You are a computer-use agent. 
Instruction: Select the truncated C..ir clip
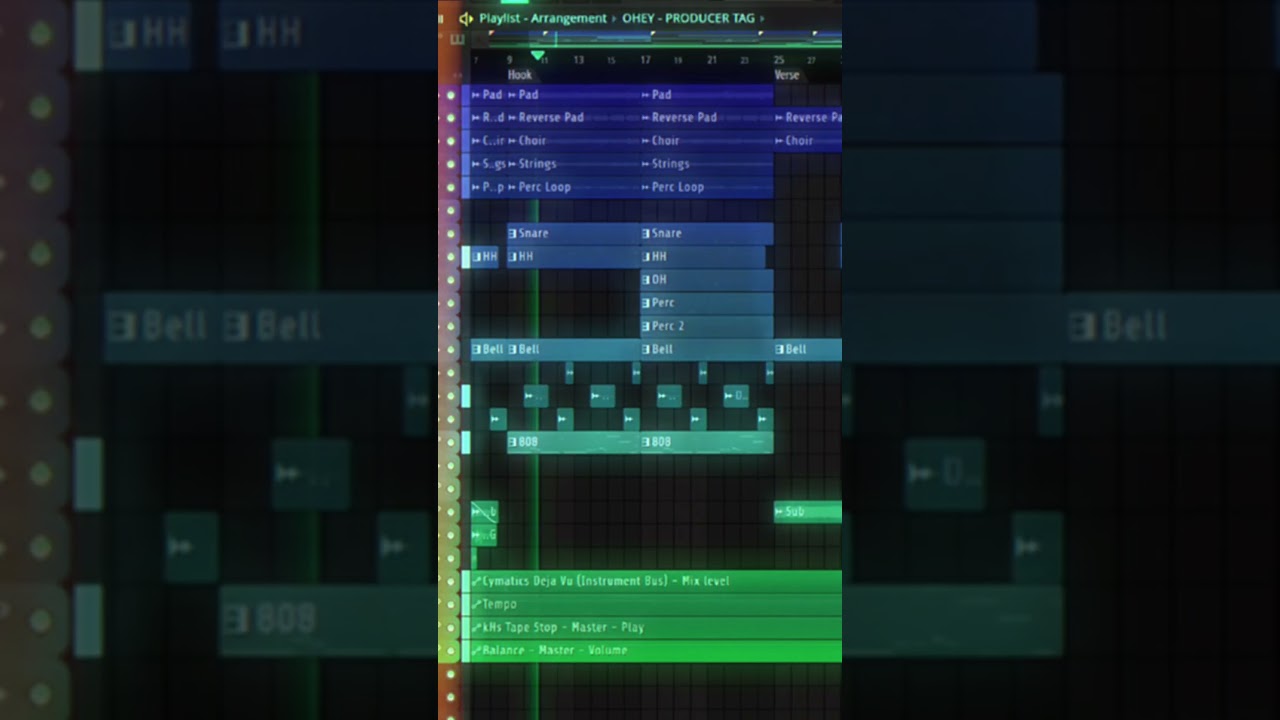488,141
